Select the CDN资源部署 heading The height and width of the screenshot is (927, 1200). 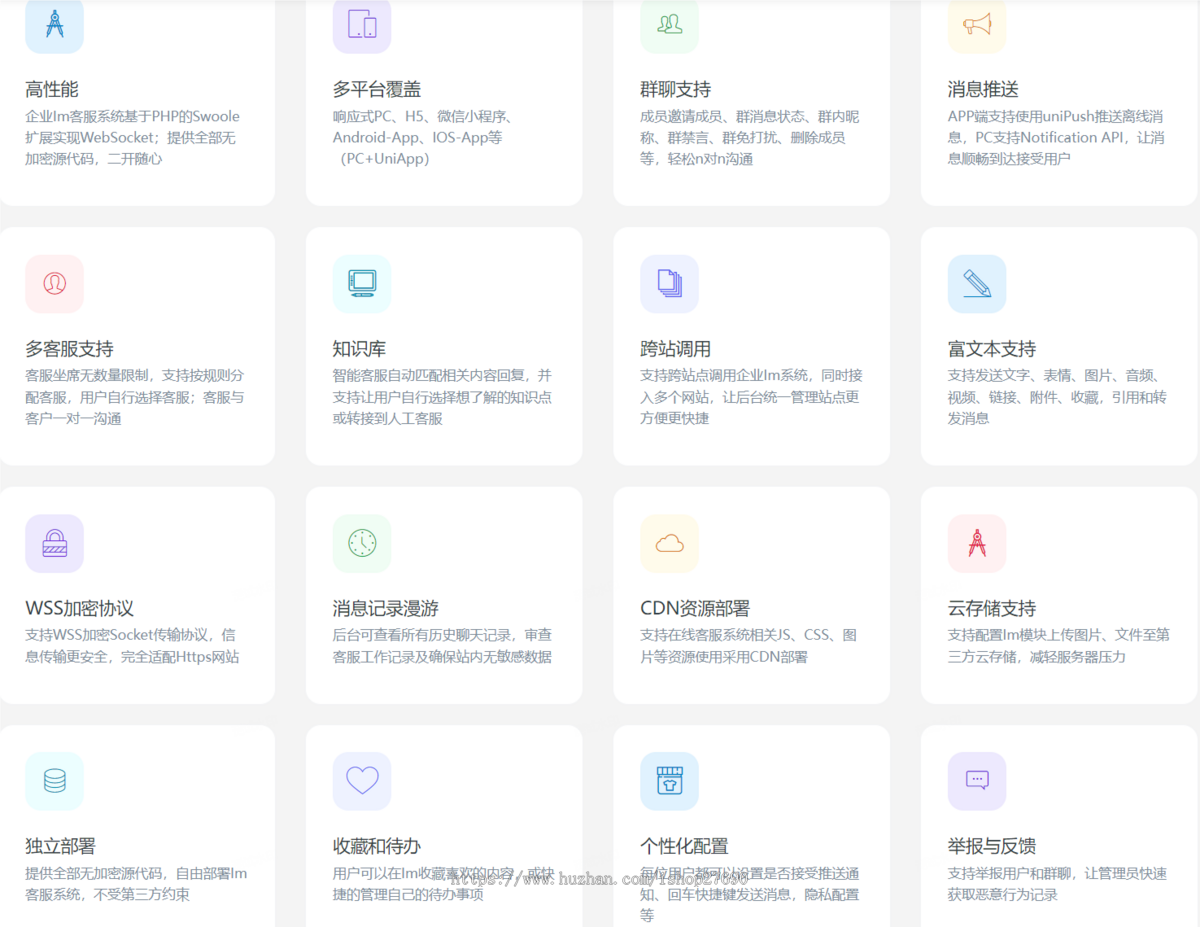point(695,608)
